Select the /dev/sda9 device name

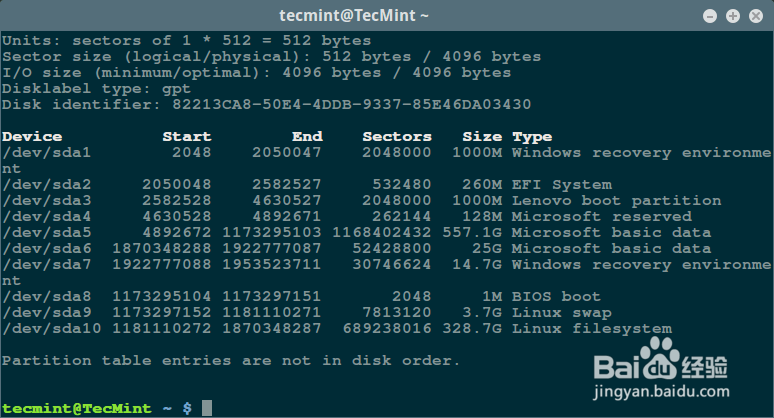point(47,312)
